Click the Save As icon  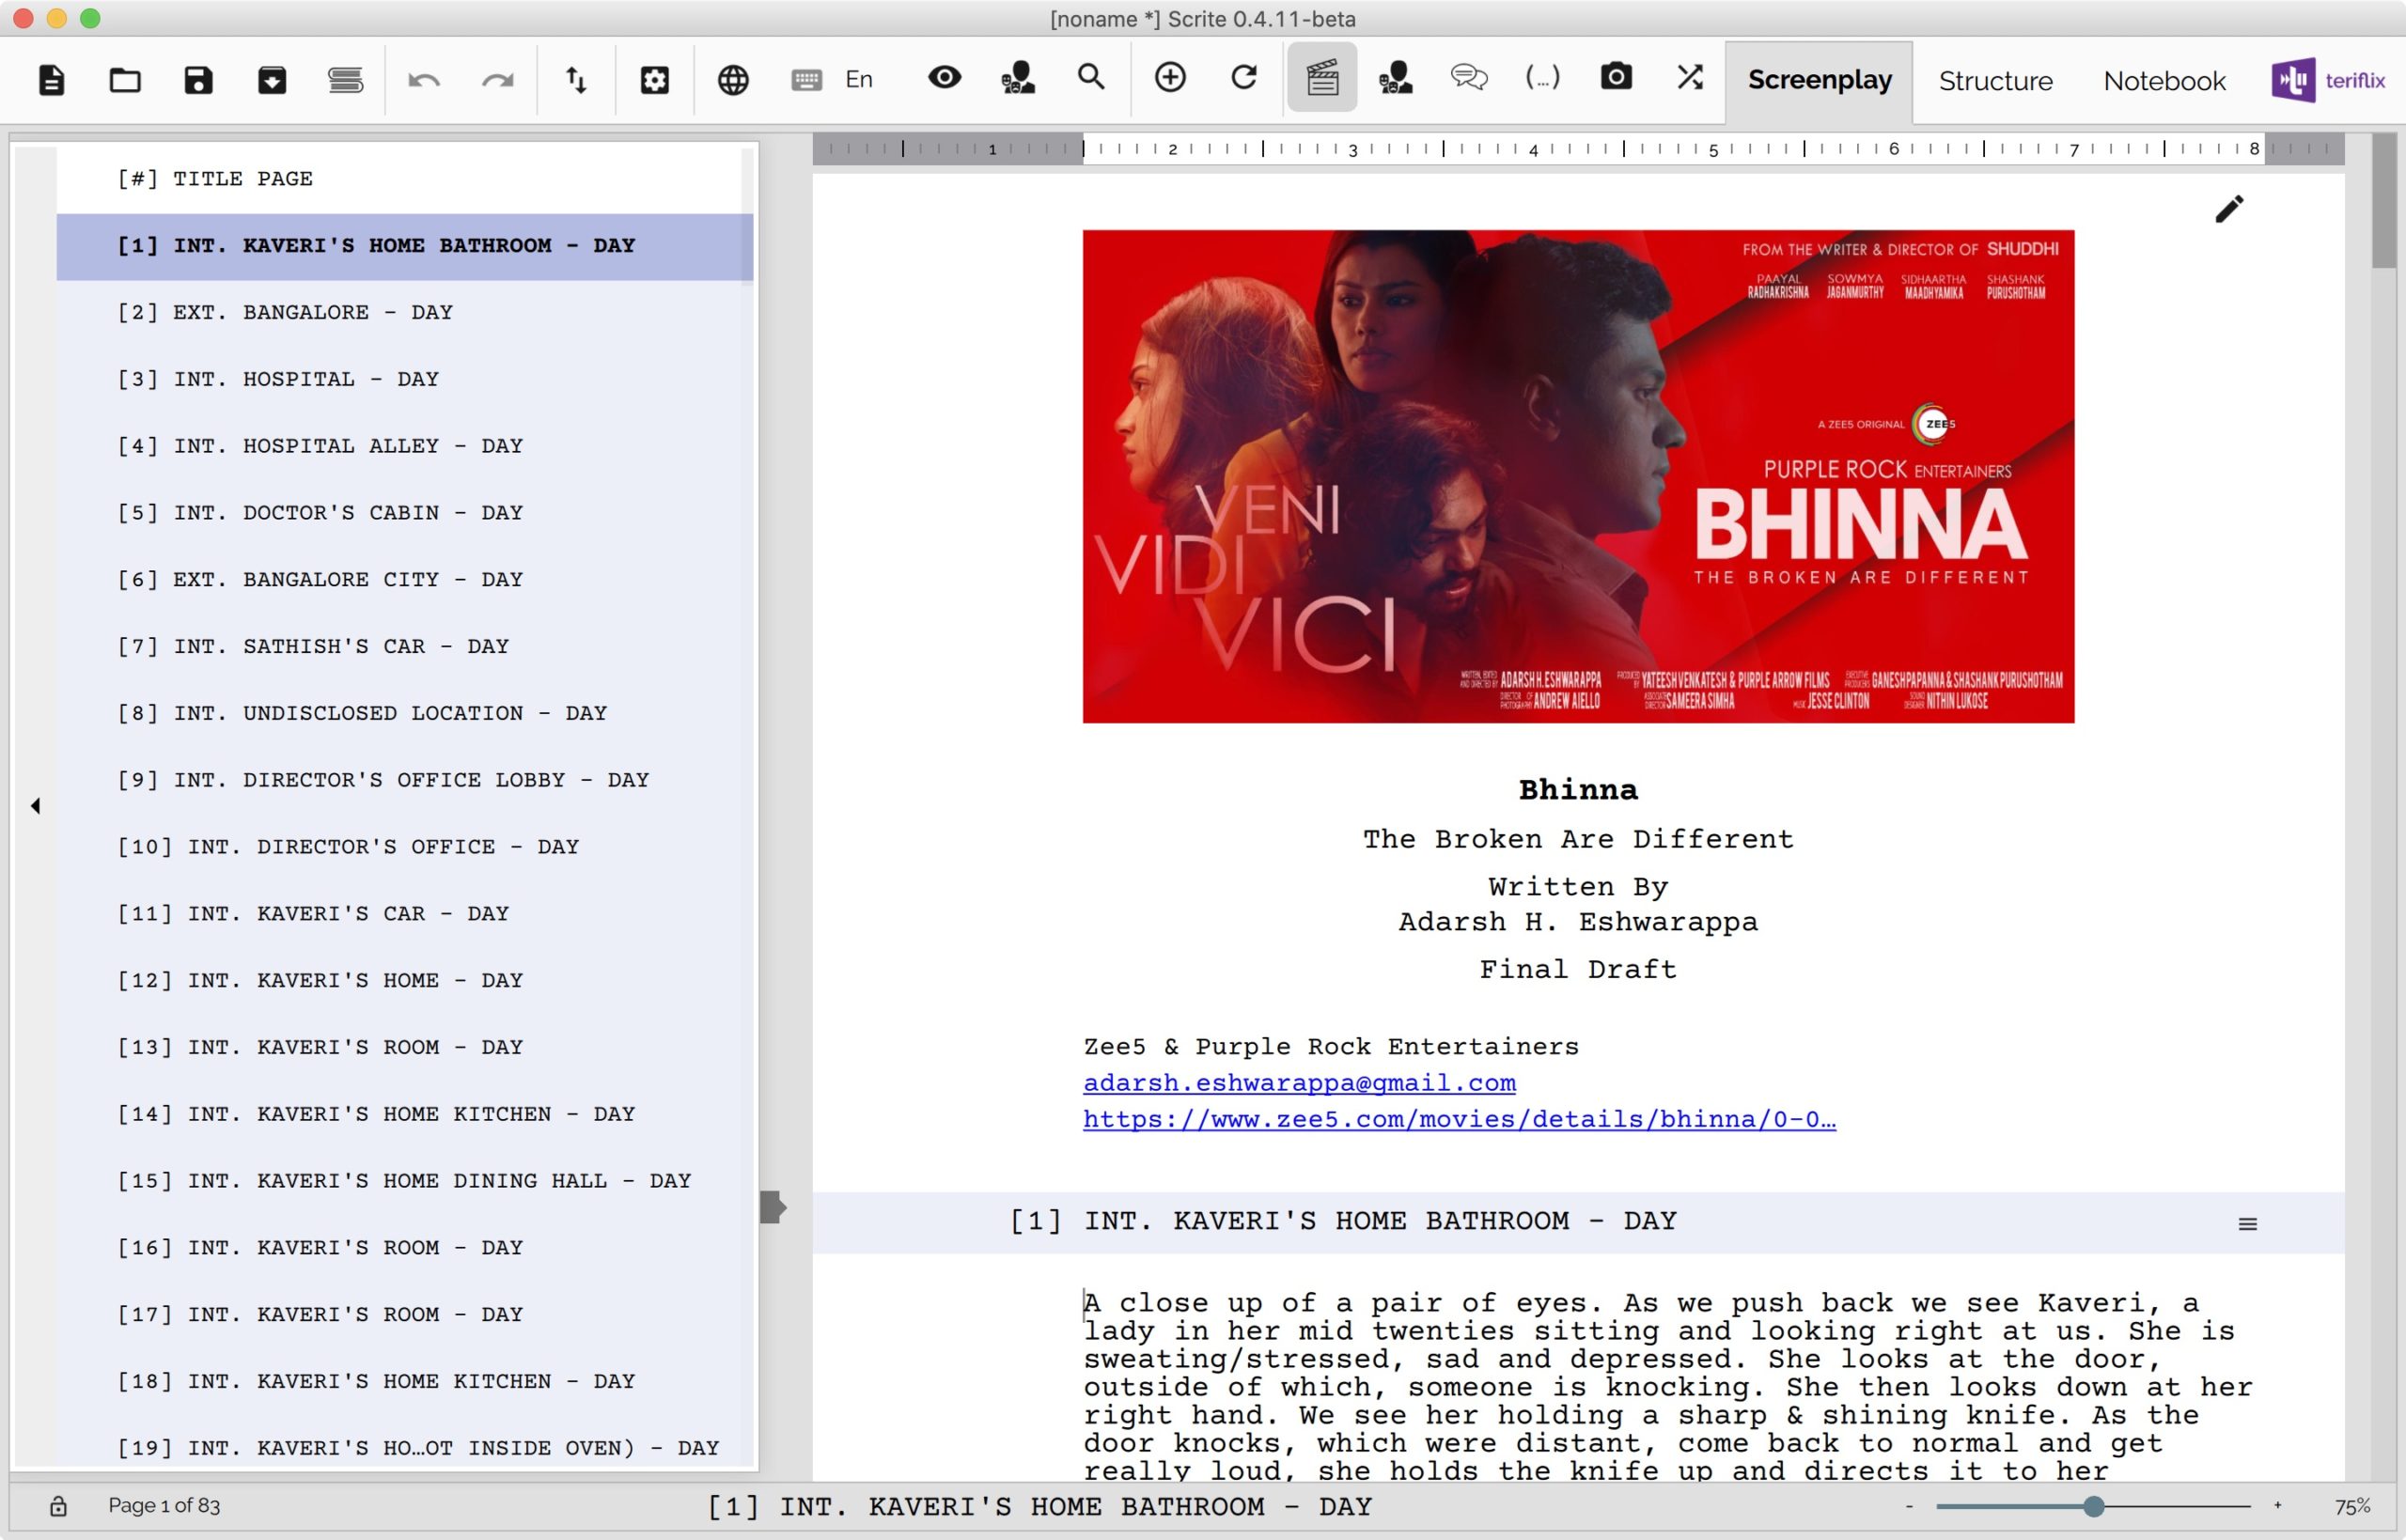272,79
